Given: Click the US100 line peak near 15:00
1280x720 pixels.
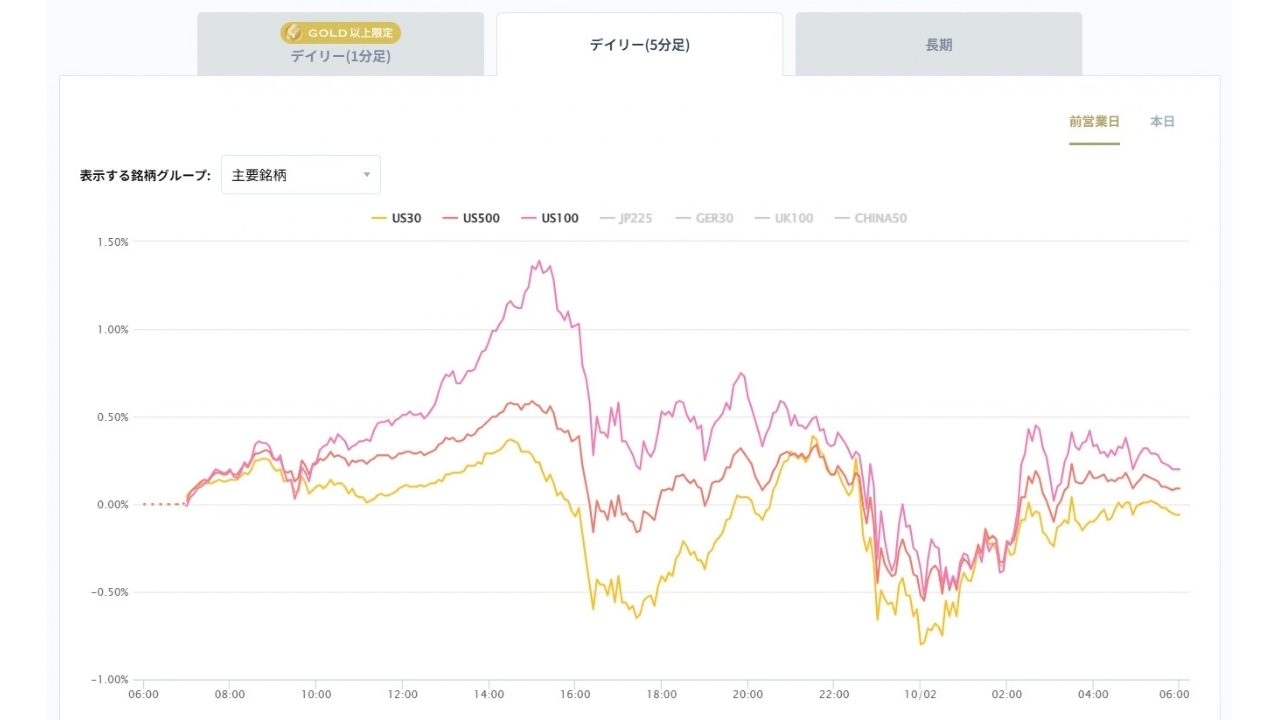Looking at the screenshot, I should coord(540,262).
